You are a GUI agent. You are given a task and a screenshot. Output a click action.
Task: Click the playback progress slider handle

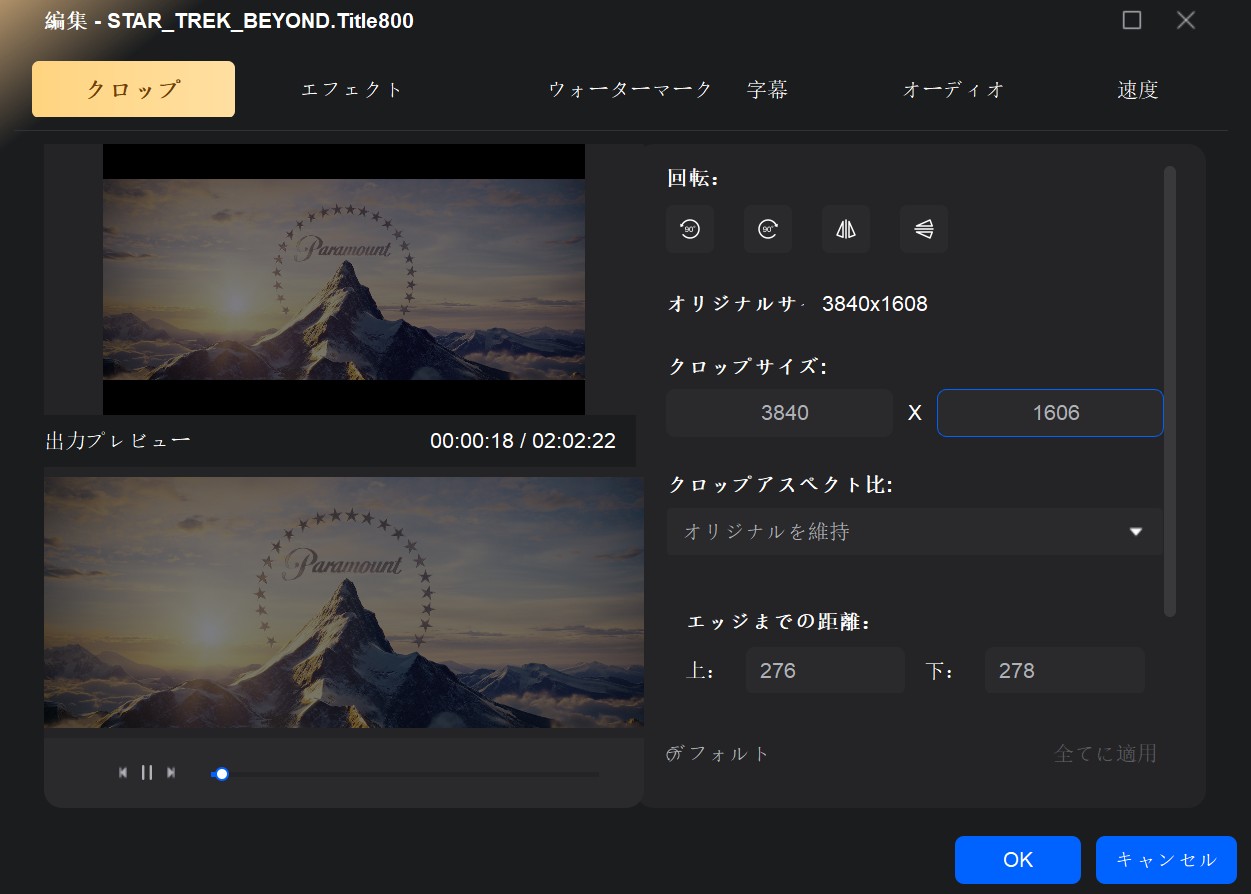pyautogui.click(x=222, y=773)
